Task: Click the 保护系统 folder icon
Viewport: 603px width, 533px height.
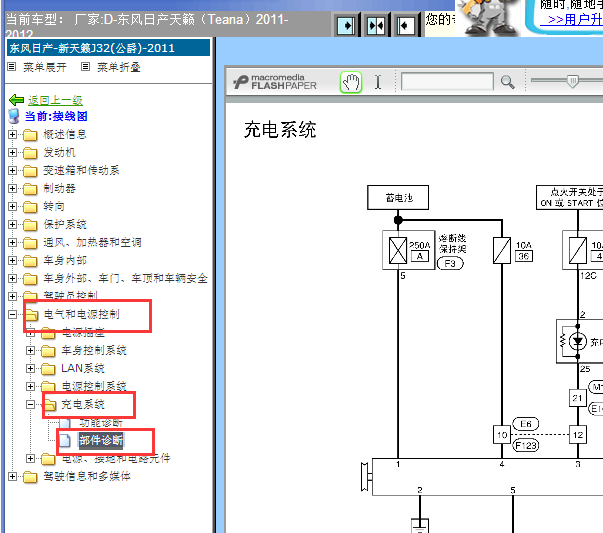Action: 30,225
